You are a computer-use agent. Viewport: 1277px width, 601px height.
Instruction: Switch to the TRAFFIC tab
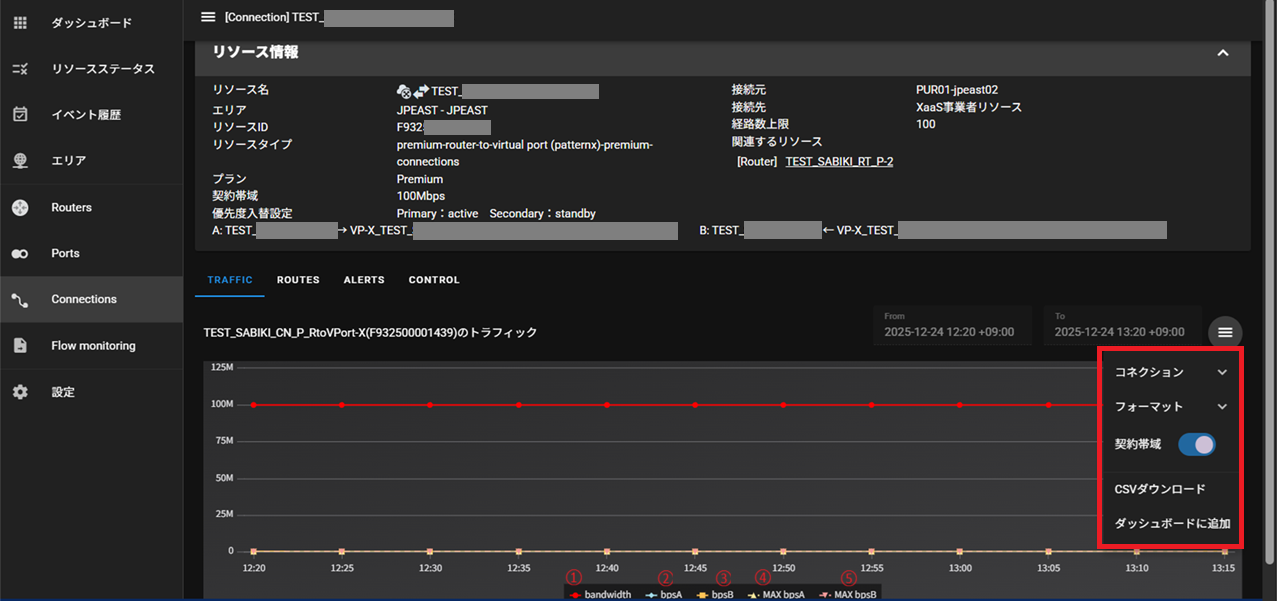click(230, 280)
